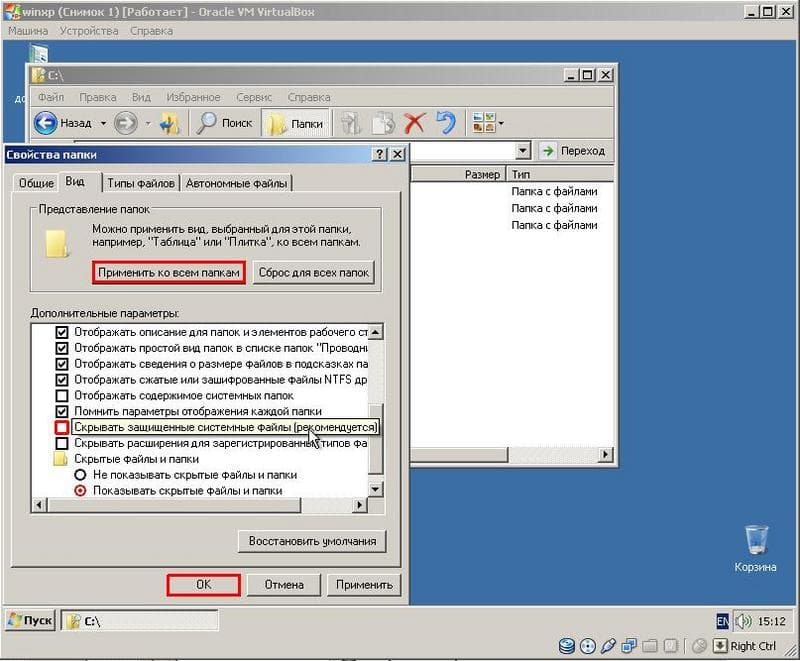Click the OK button
Viewport: 800px width, 661px height.
pos(203,584)
